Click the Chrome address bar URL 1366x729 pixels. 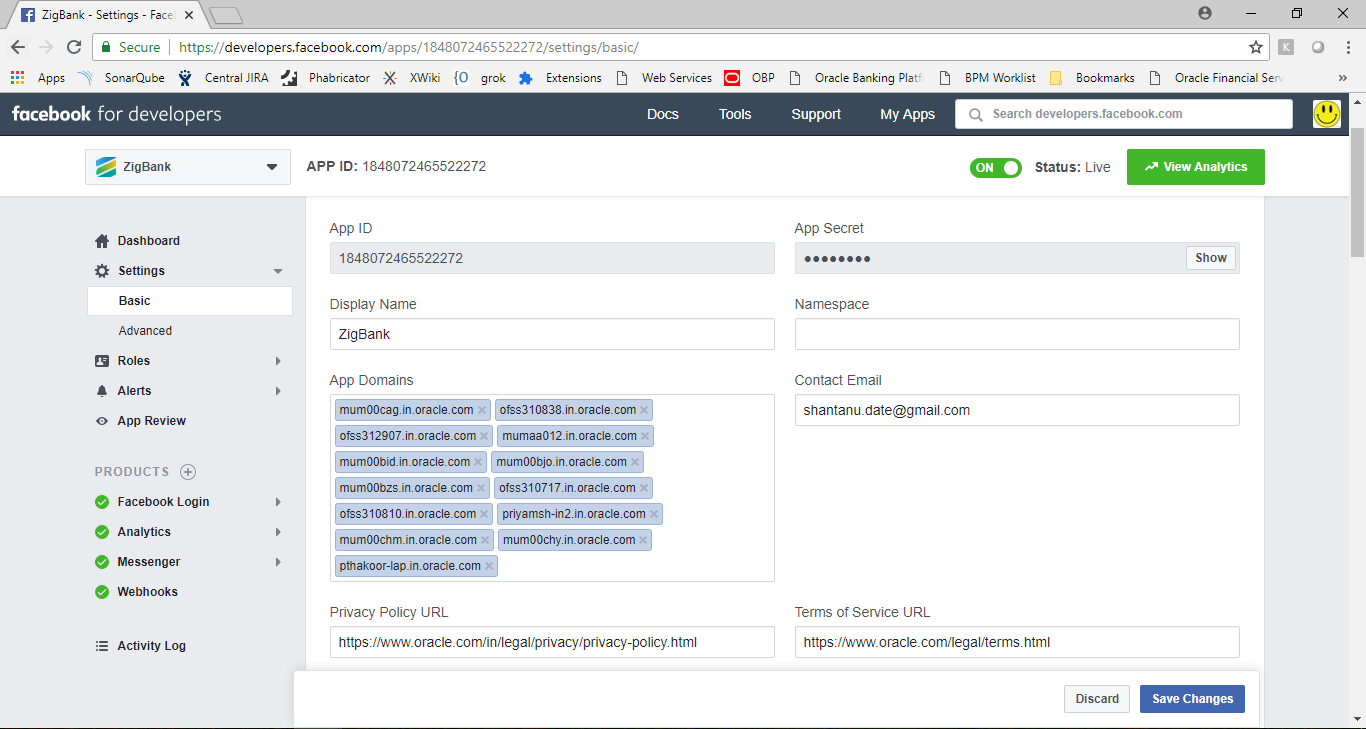(408, 47)
